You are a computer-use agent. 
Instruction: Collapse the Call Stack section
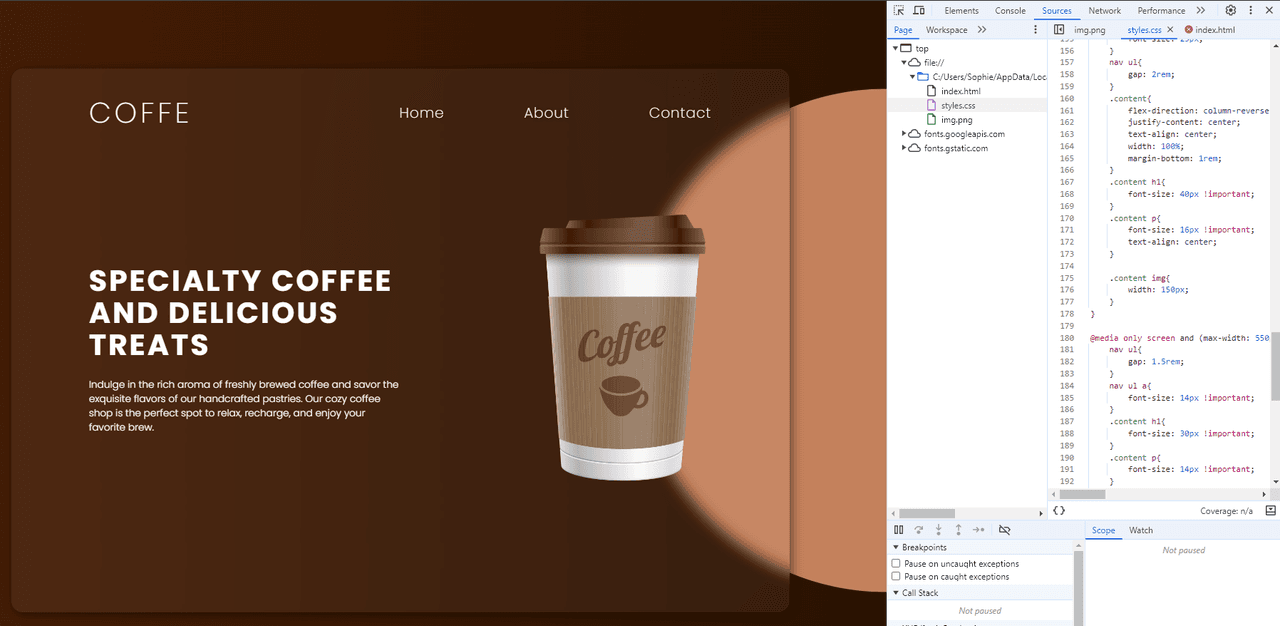[920, 593]
